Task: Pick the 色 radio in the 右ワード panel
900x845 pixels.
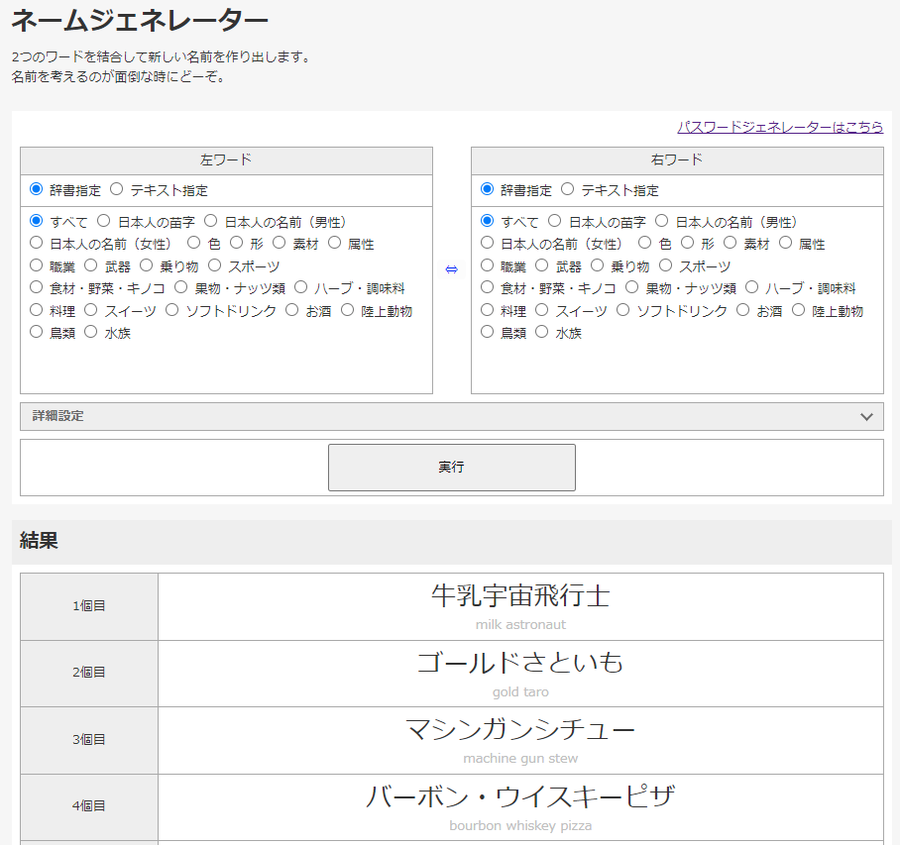Action: pyautogui.click(x=645, y=242)
